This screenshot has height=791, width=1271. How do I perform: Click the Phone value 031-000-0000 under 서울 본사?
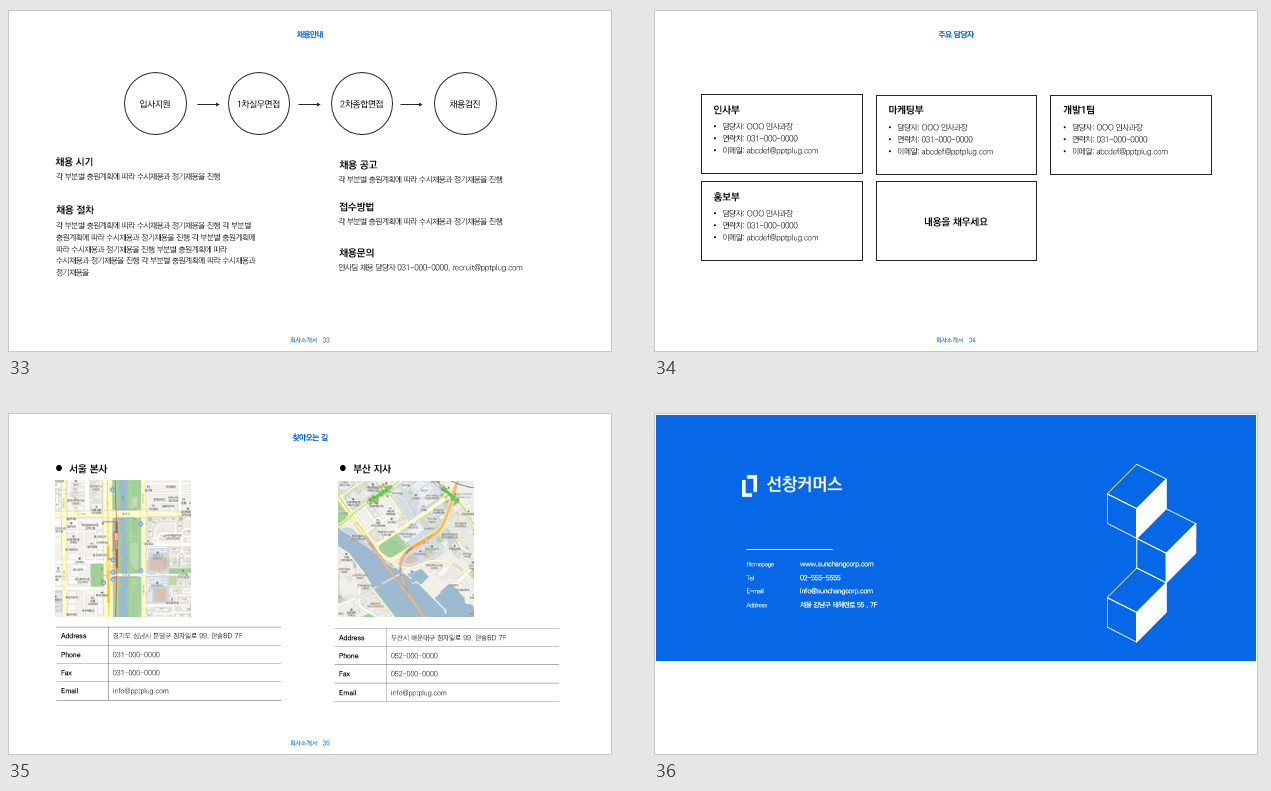(136, 655)
